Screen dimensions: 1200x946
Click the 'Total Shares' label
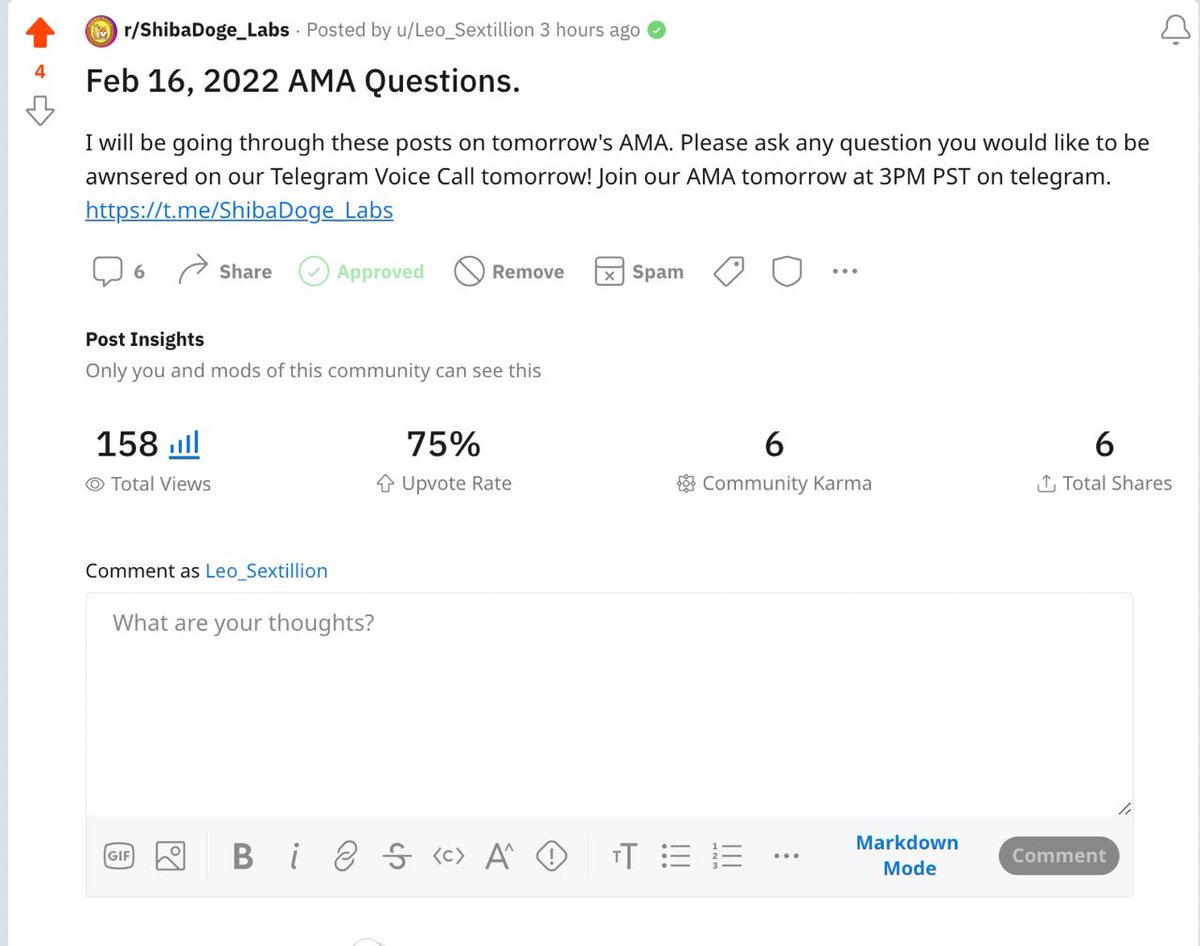pyautogui.click(x=1117, y=484)
